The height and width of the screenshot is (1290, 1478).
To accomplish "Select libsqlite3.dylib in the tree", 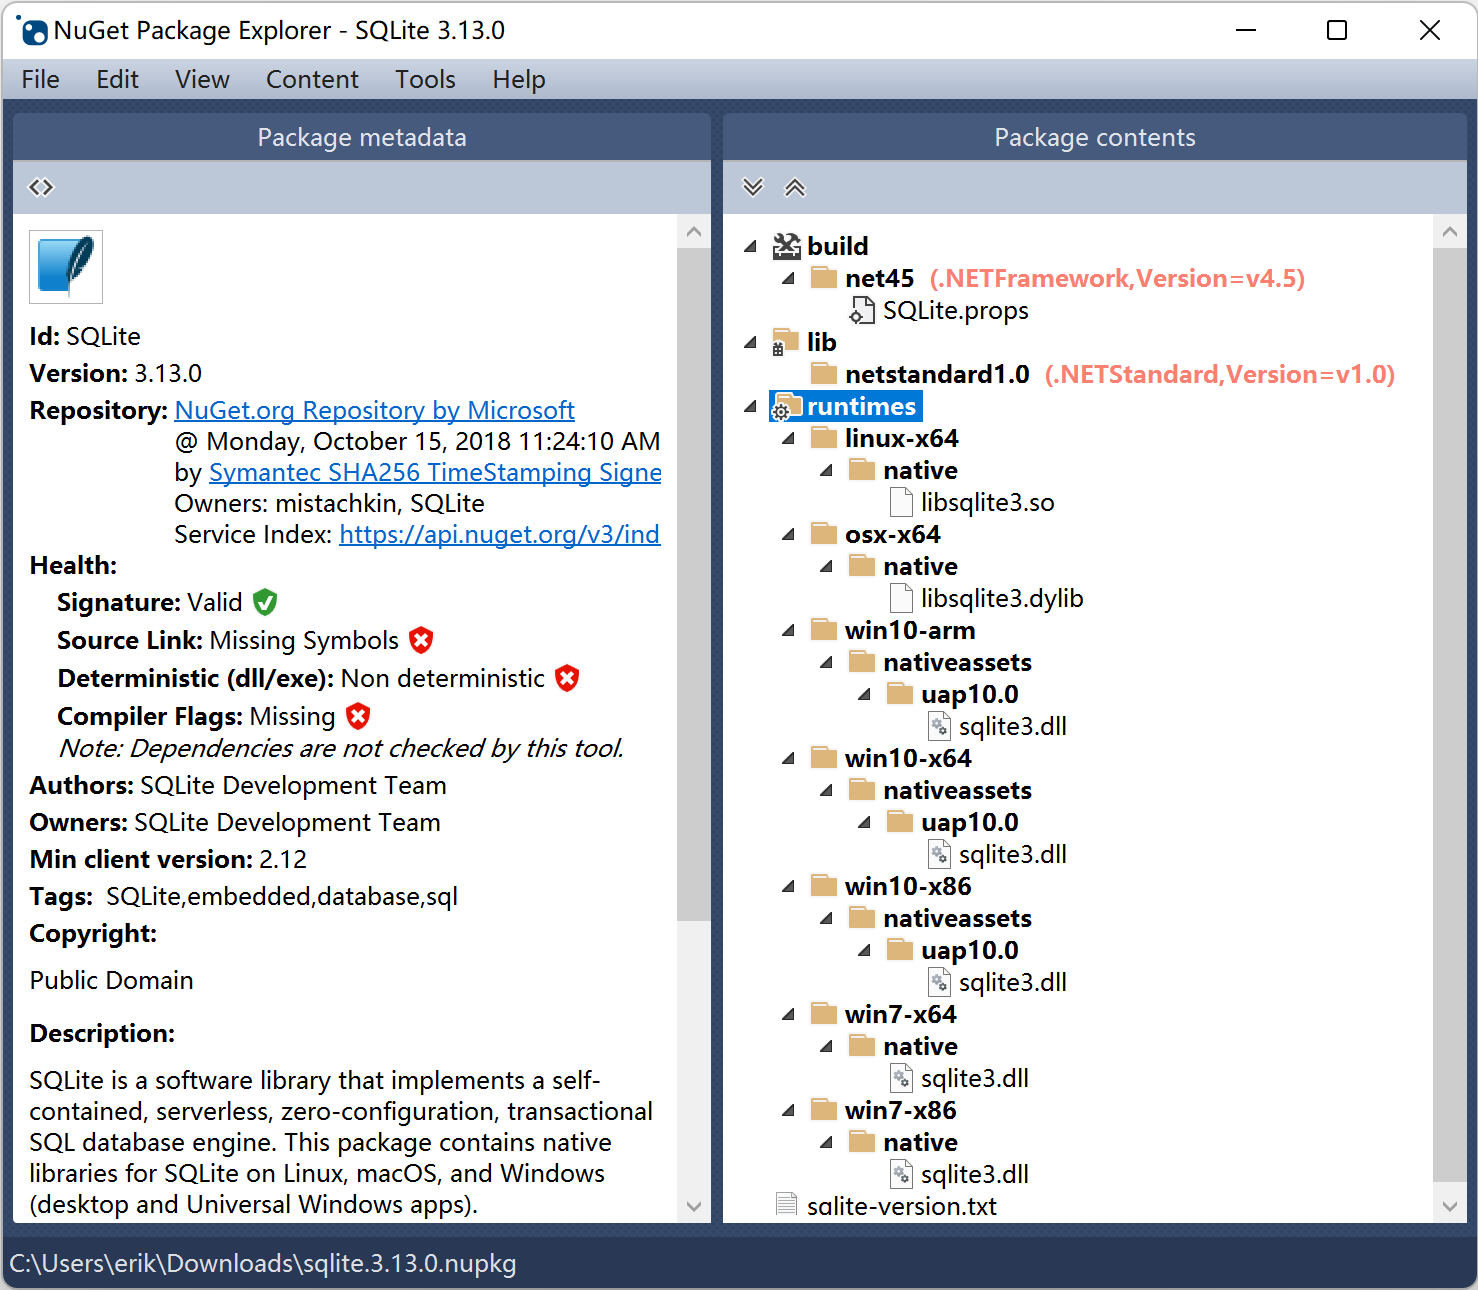I will pos(1002,598).
